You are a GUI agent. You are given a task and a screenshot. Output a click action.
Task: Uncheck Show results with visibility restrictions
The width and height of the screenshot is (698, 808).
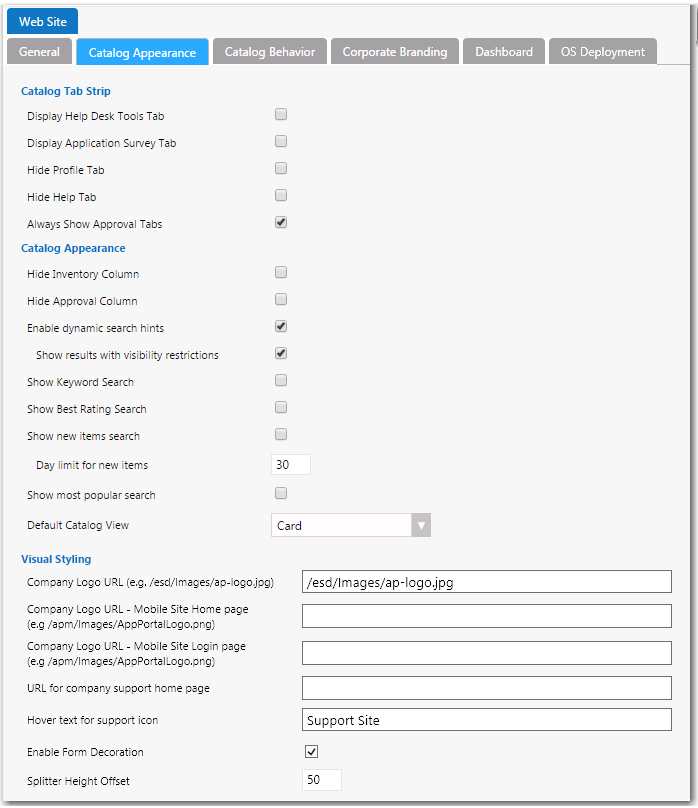[280, 353]
